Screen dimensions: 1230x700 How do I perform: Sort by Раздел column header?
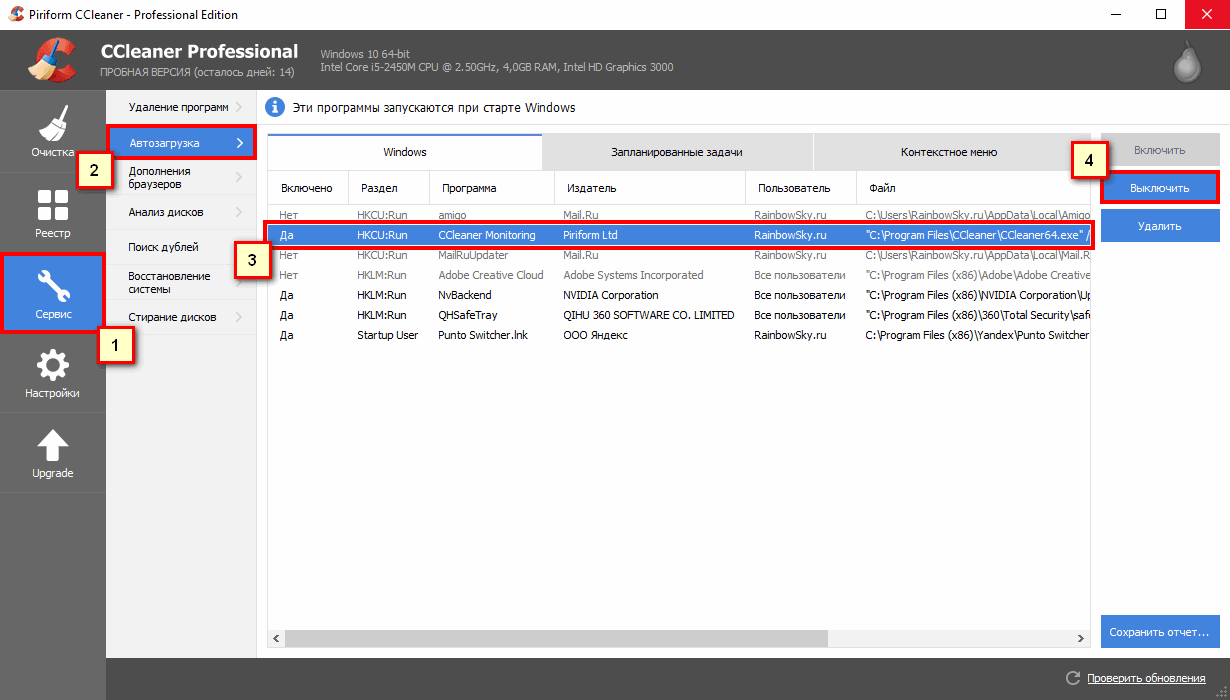pos(388,188)
